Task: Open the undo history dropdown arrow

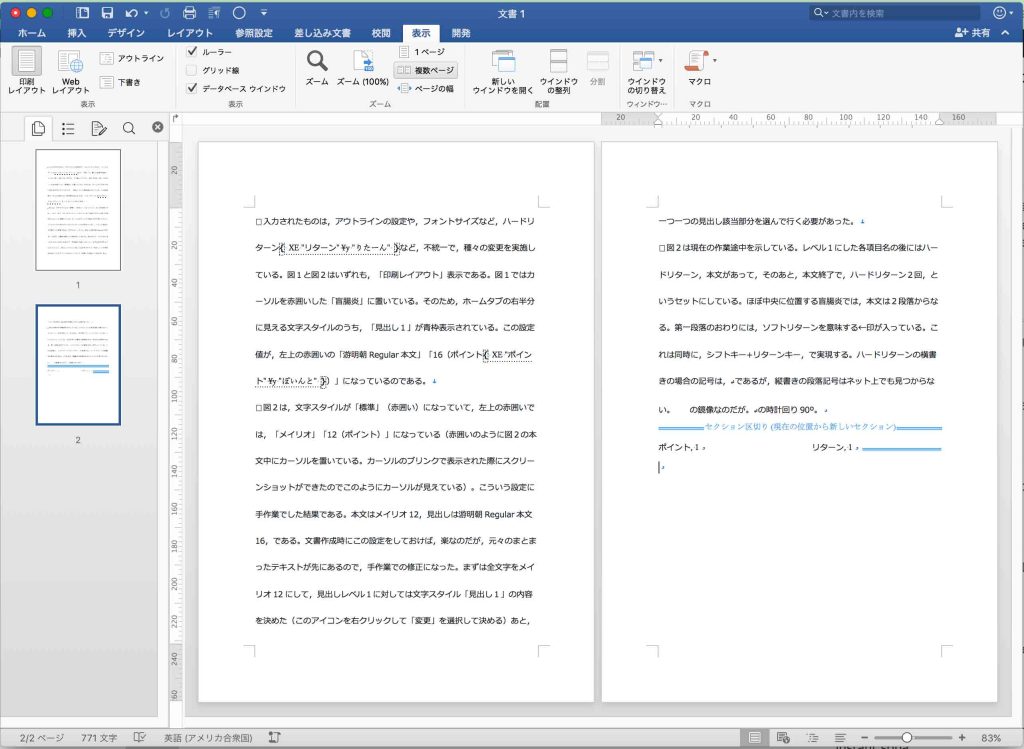Action: click(146, 12)
